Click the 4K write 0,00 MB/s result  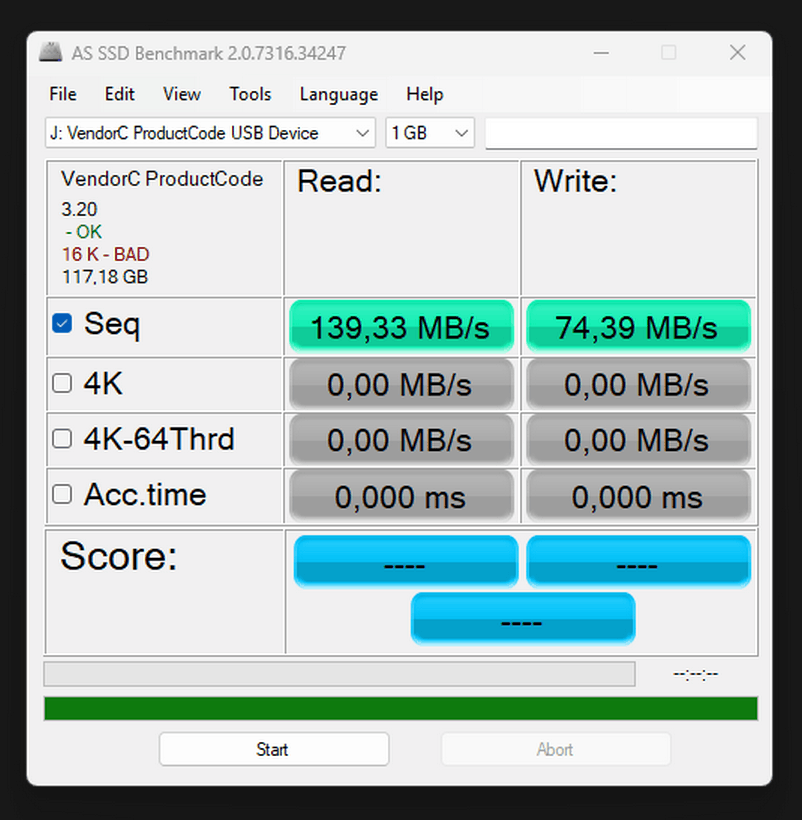[638, 384]
